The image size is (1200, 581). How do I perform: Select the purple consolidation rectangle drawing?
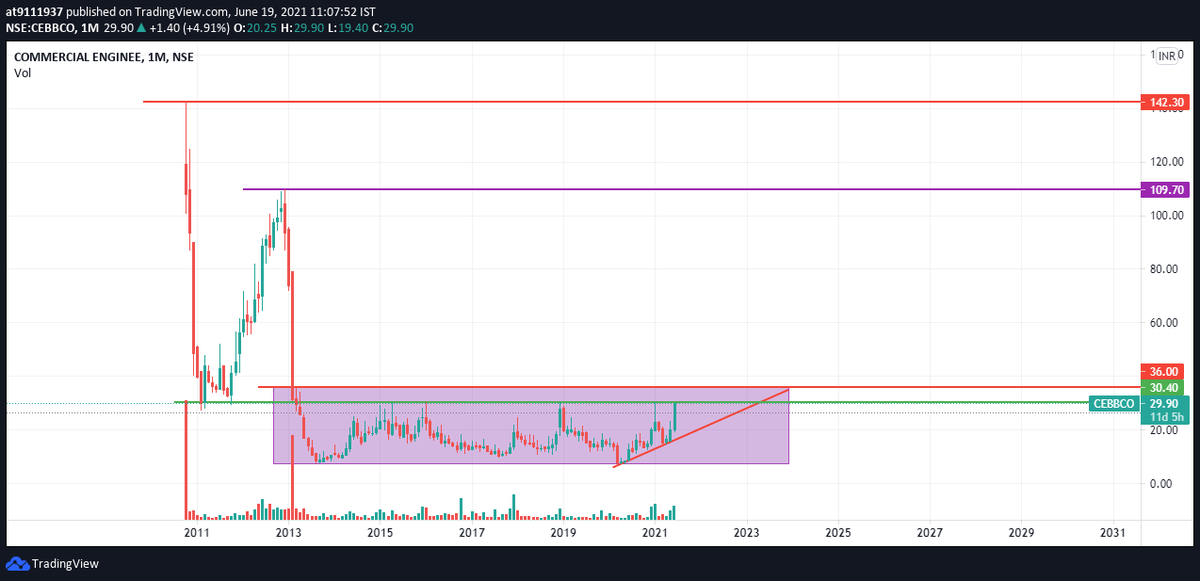click(x=531, y=425)
